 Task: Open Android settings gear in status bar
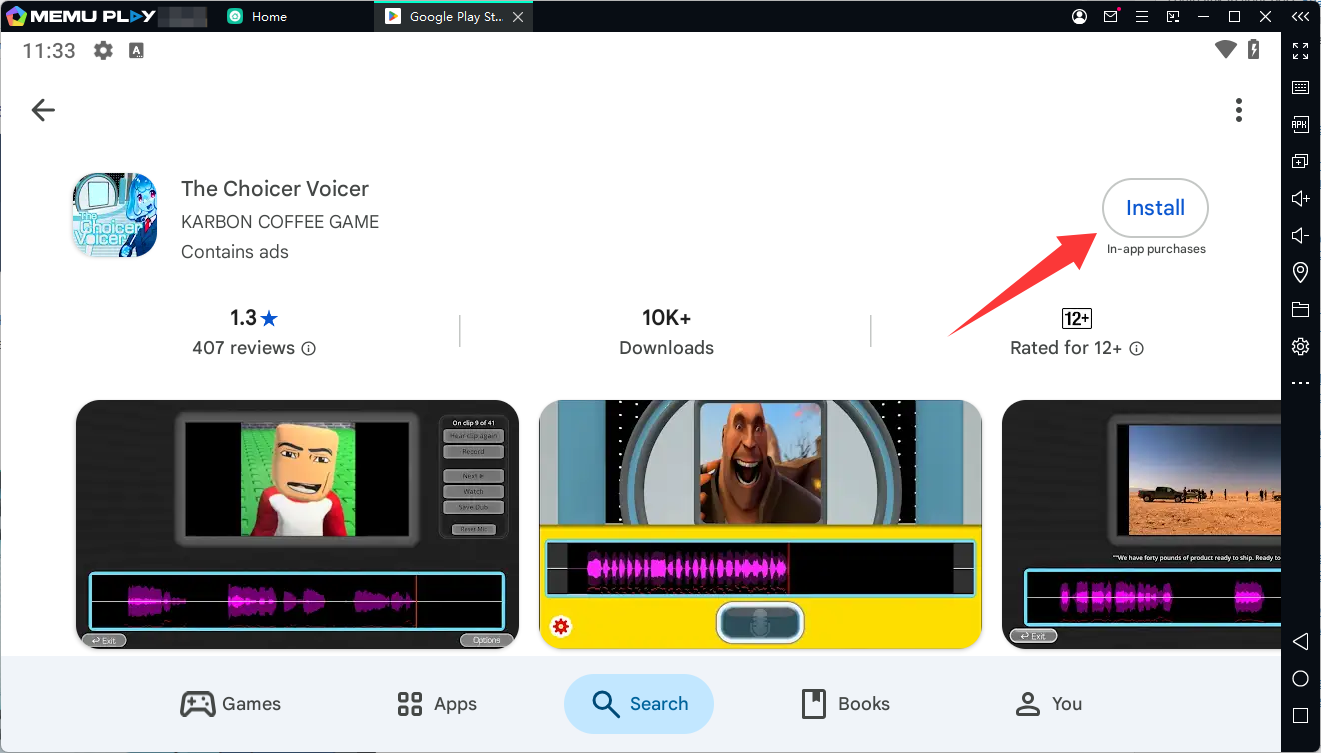click(103, 50)
